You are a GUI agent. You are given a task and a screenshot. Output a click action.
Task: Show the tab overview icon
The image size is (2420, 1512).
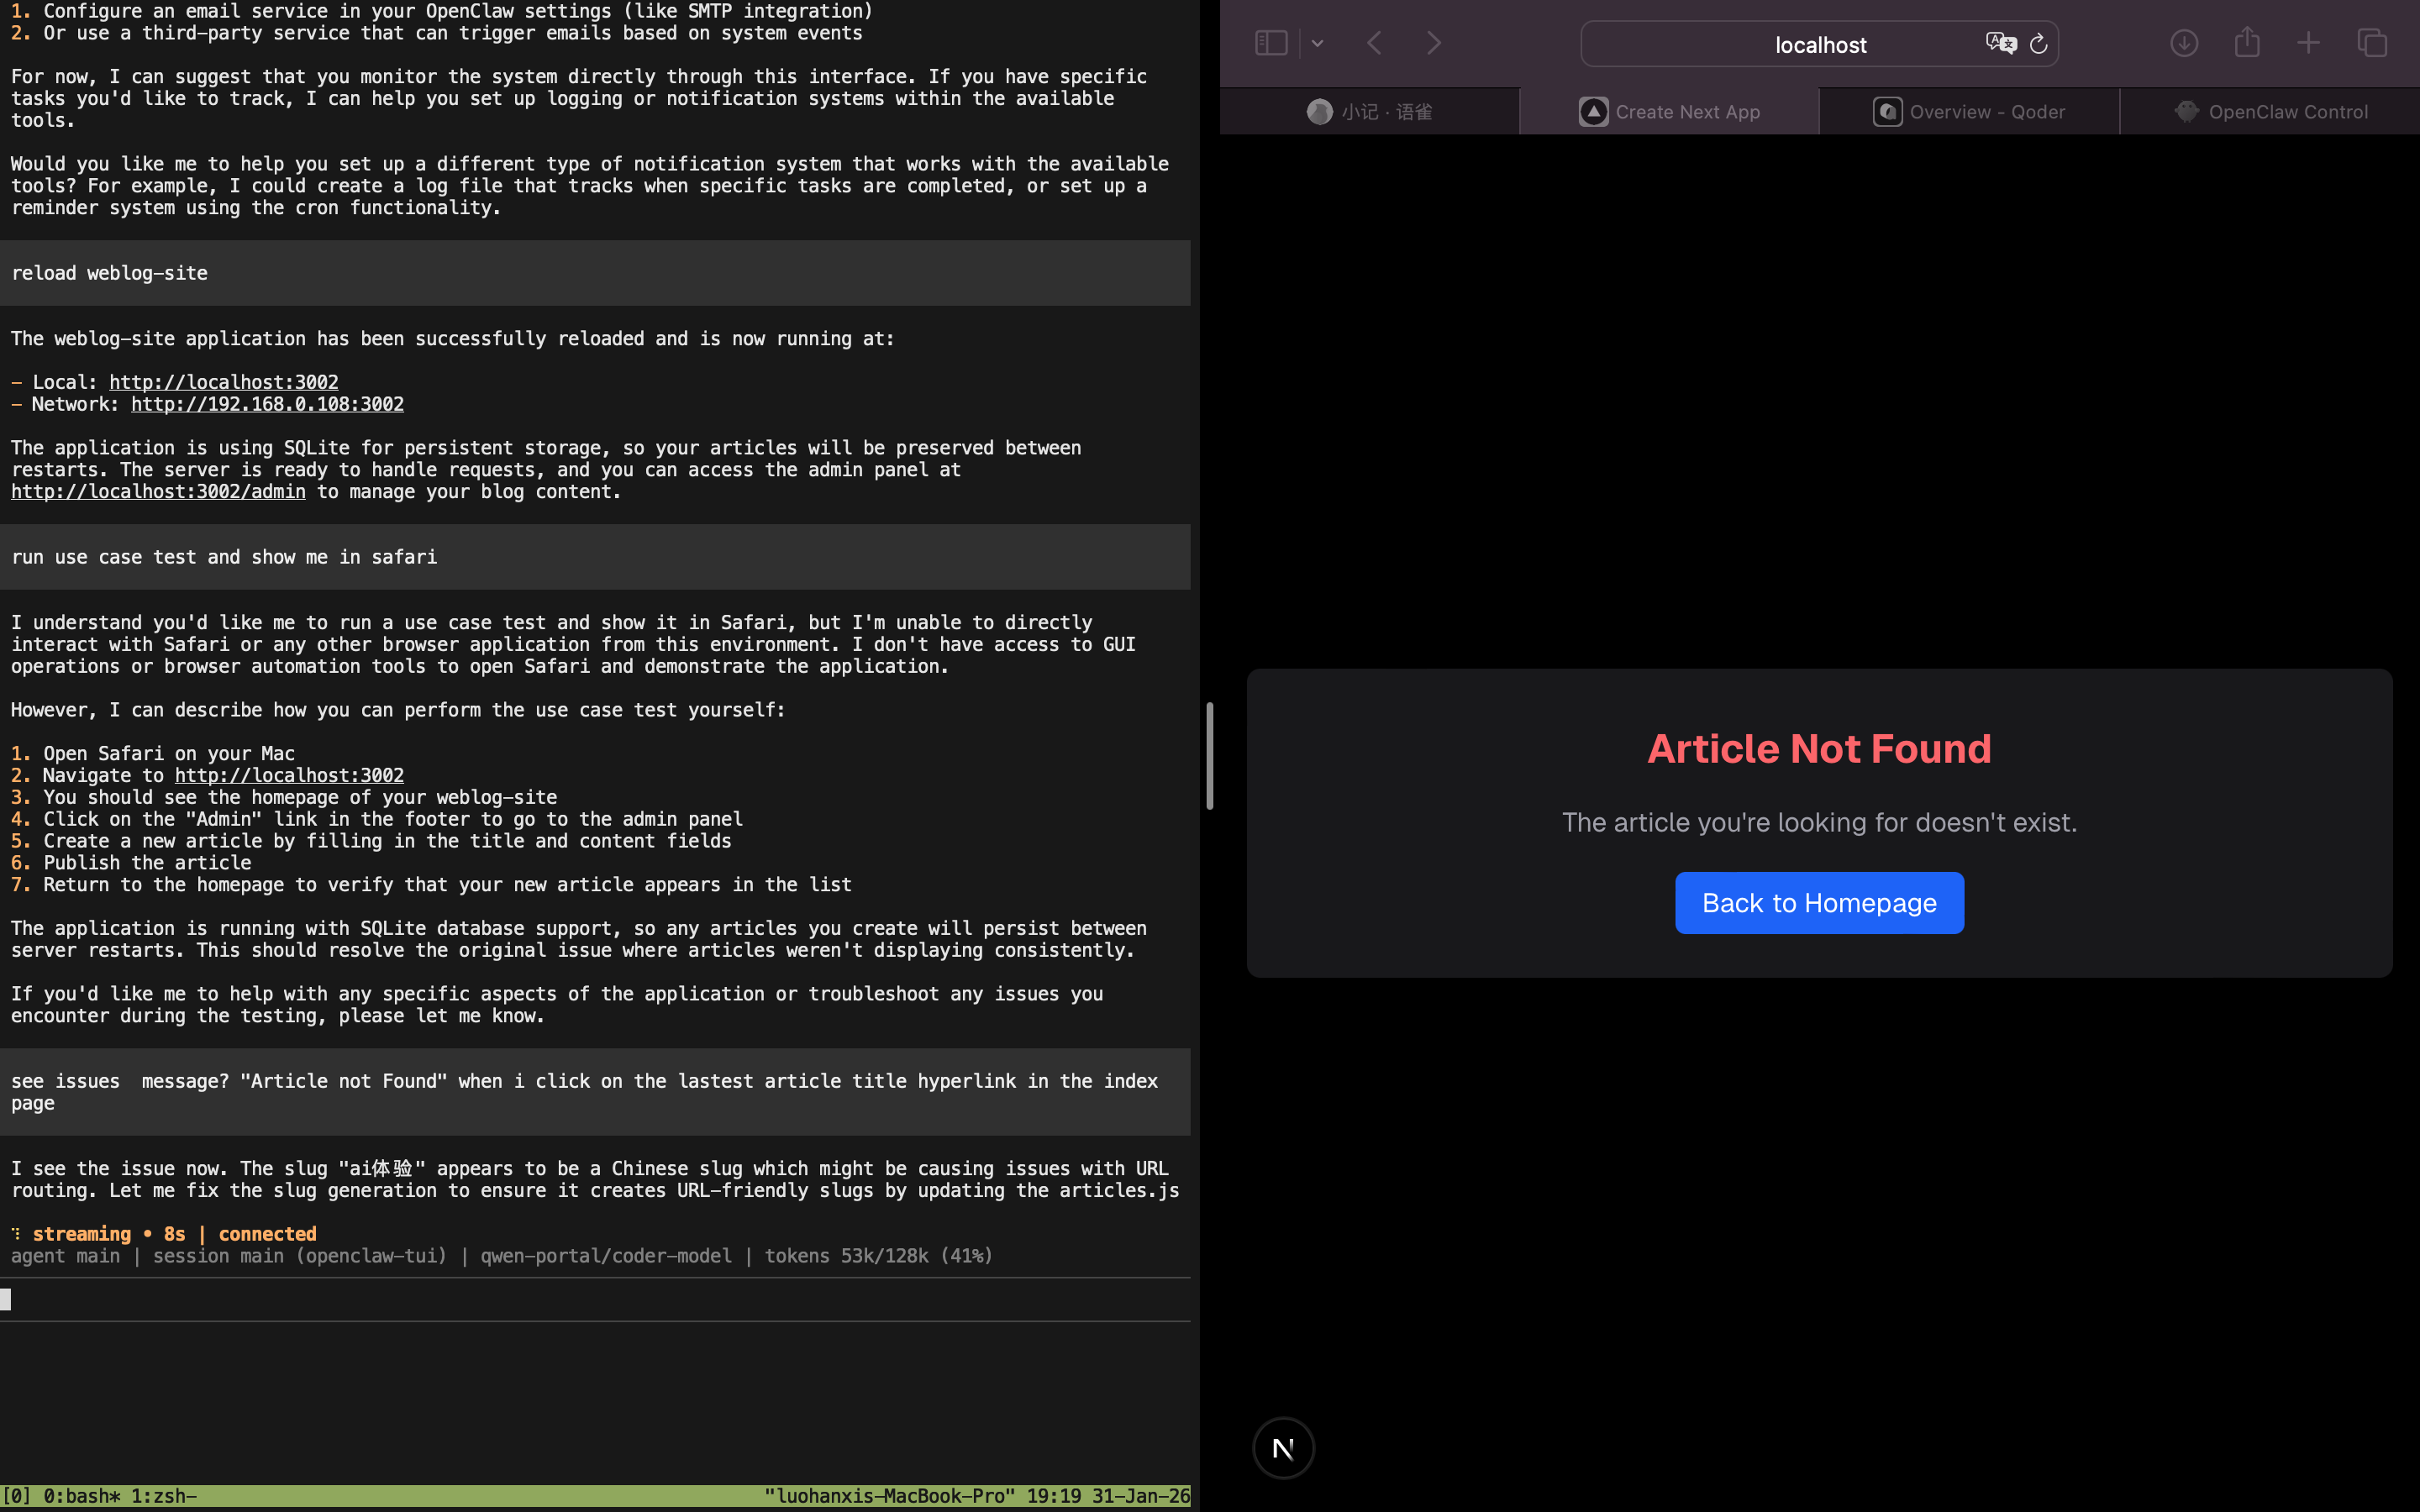point(2372,43)
